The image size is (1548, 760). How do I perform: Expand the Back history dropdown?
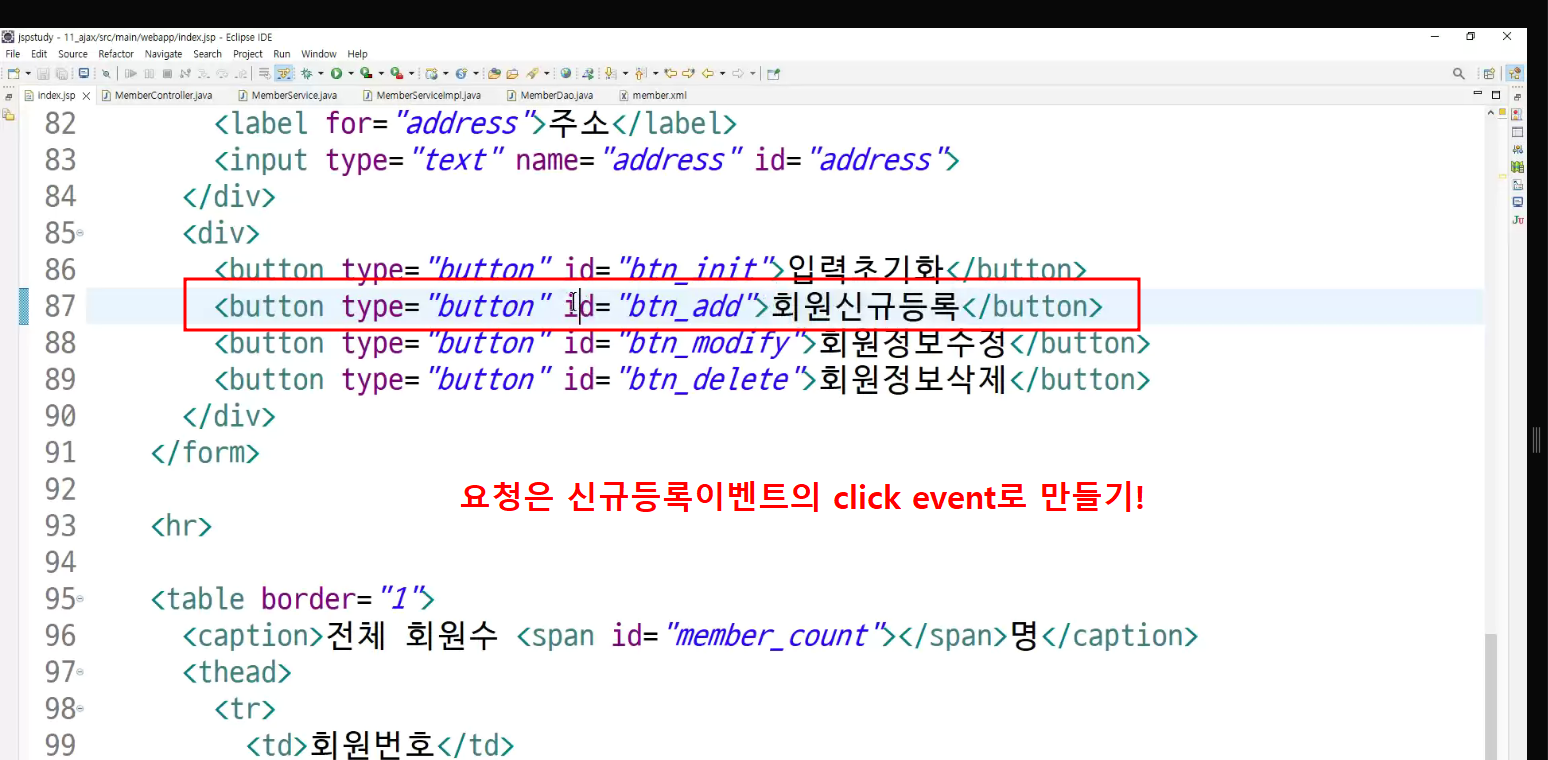pos(722,73)
